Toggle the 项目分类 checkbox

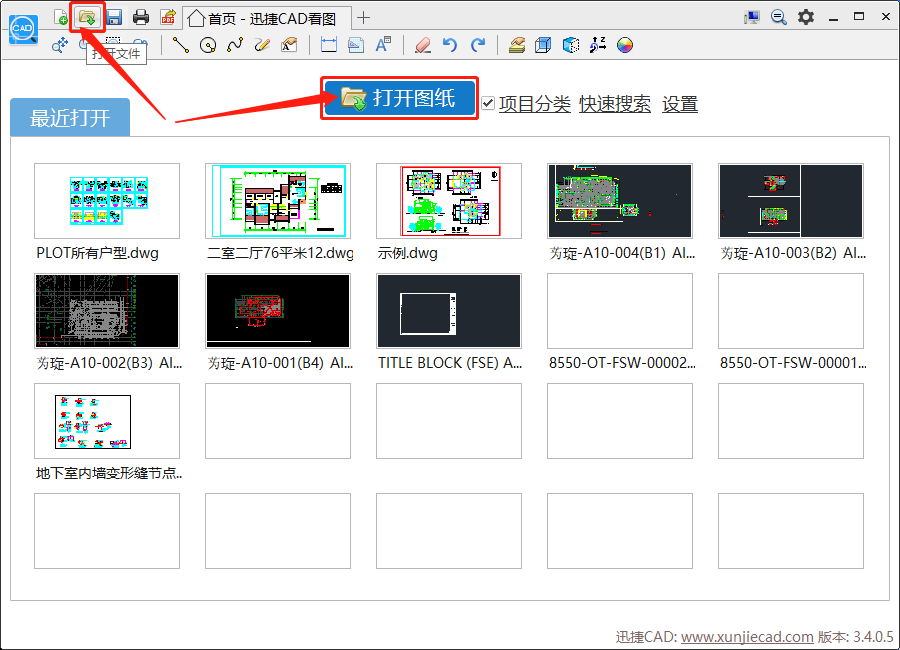coord(488,103)
